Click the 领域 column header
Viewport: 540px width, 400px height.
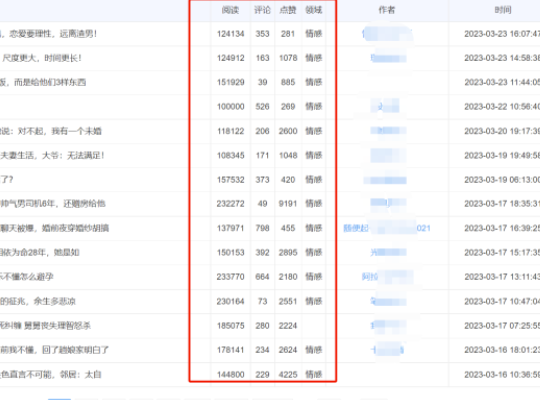tap(314, 10)
